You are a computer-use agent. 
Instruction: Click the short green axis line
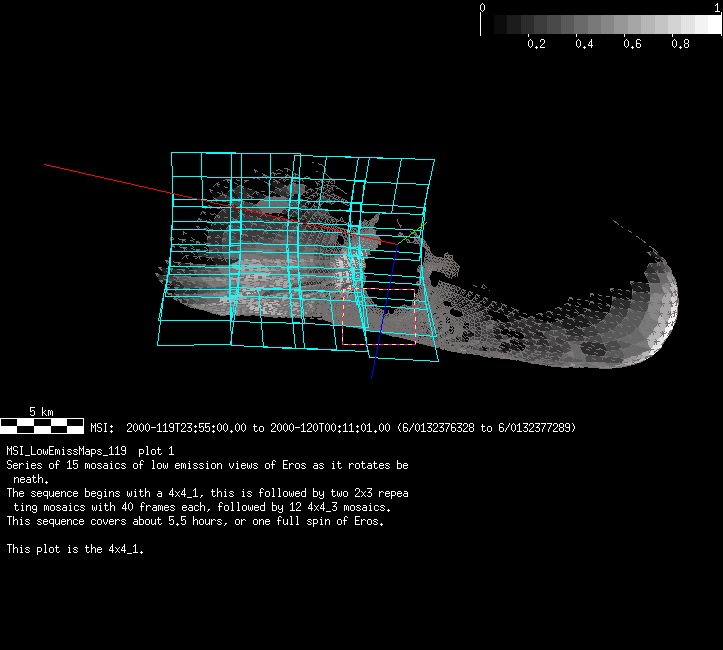pyautogui.click(x=410, y=236)
